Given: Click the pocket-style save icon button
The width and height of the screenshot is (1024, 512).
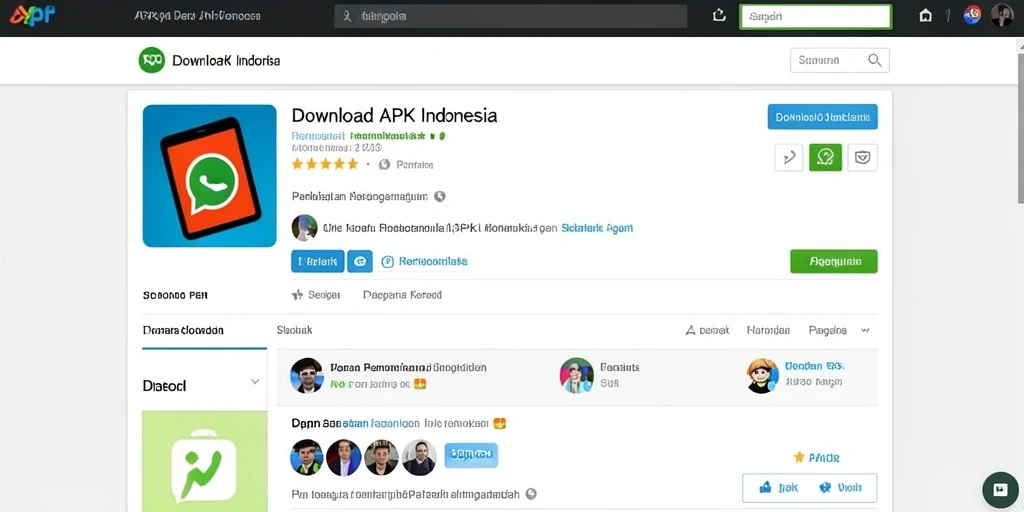Looking at the screenshot, I should [x=863, y=157].
